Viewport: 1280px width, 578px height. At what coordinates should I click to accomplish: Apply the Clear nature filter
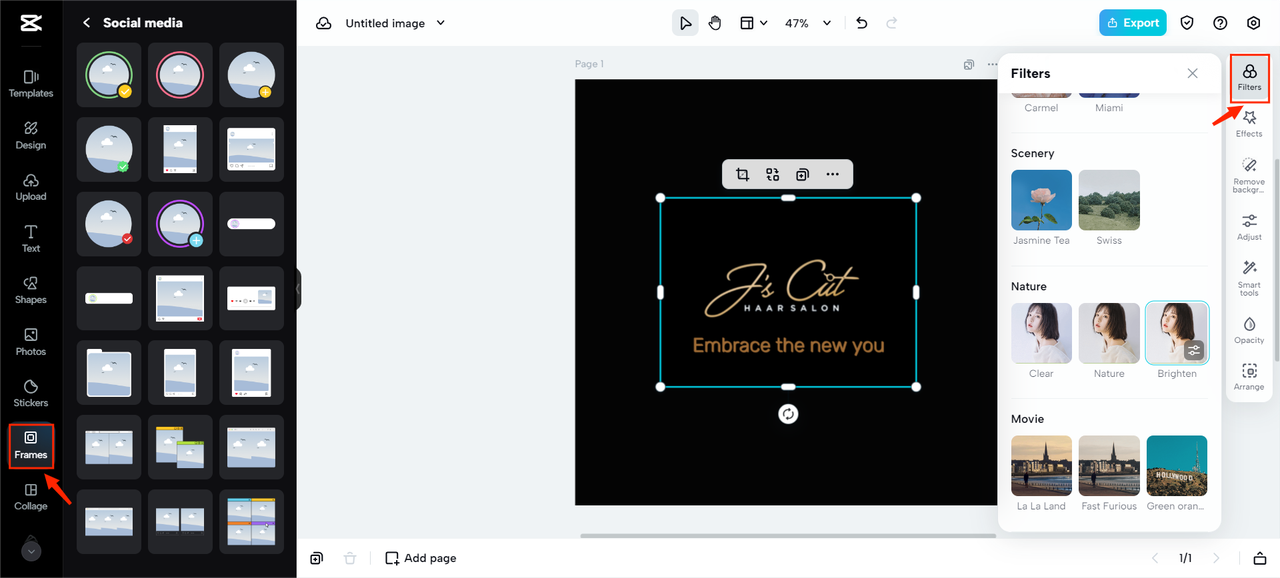(1041, 333)
